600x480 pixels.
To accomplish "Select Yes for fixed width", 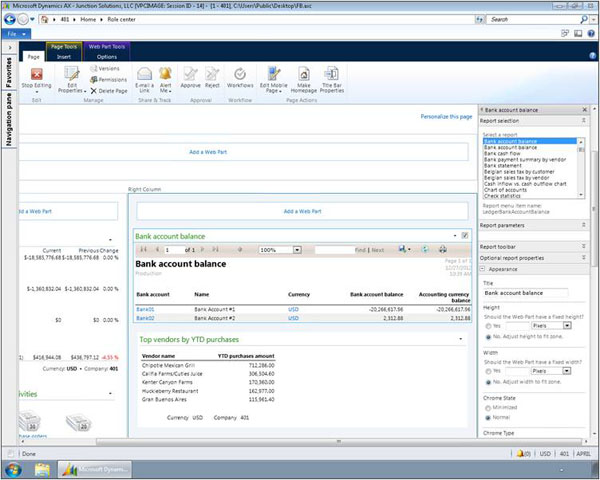I will 488,371.
